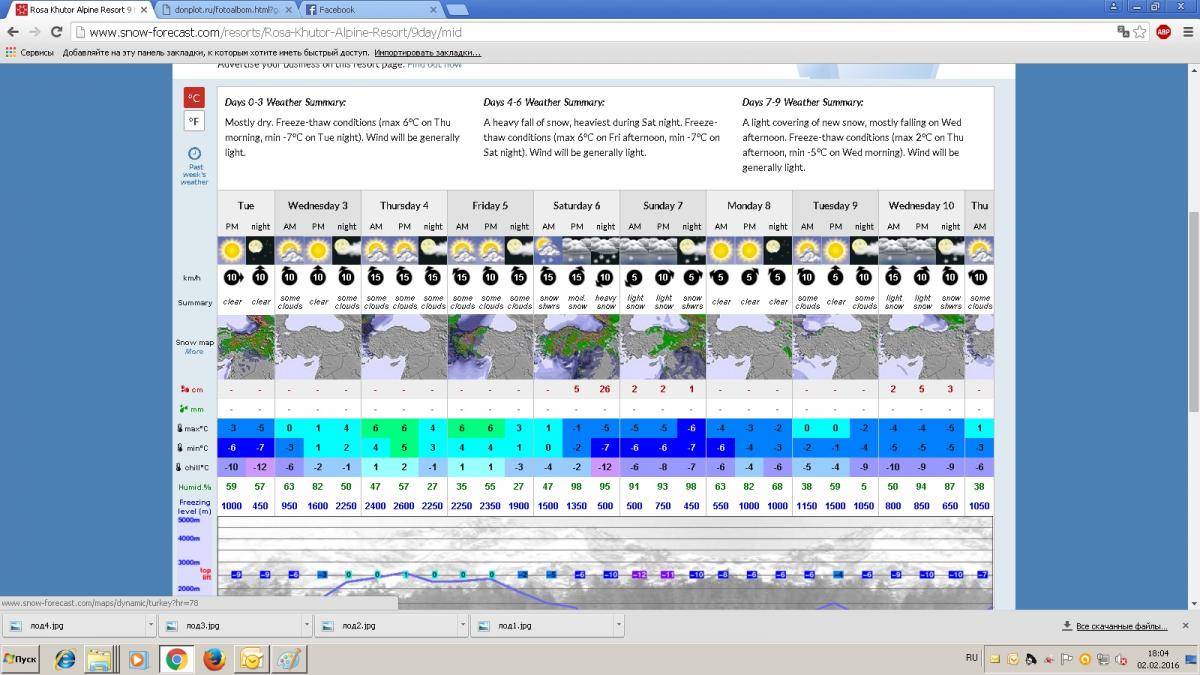Open Paint from the taskbar
Screen dimensions: 1200x675
click(x=289, y=659)
